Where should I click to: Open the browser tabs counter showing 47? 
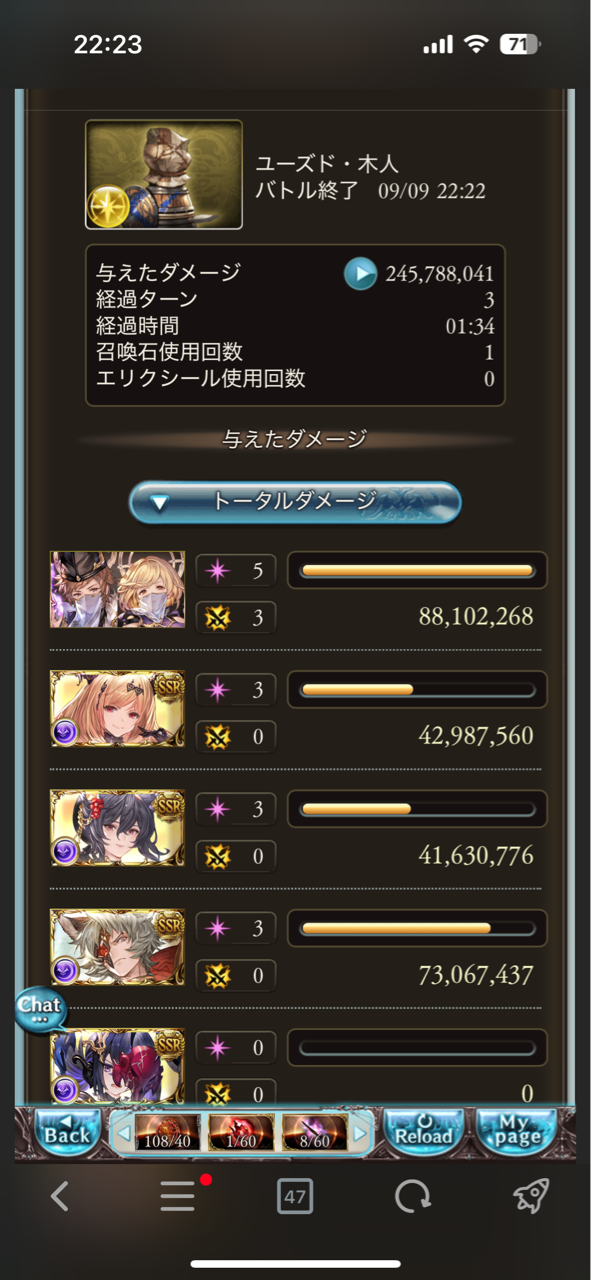pyautogui.click(x=295, y=1196)
